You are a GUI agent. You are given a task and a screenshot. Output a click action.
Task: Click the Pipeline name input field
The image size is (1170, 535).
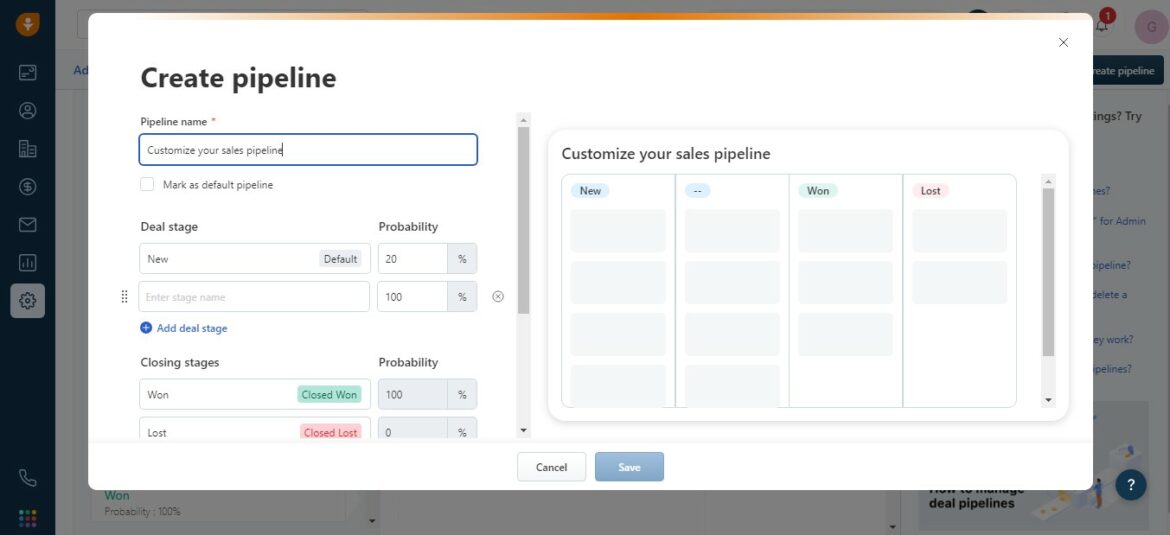tap(308, 150)
